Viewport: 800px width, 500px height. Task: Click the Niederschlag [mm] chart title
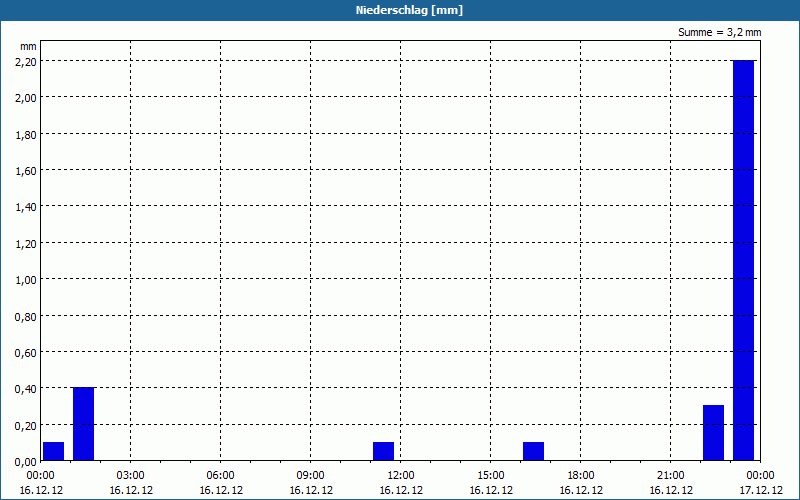point(409,10)
